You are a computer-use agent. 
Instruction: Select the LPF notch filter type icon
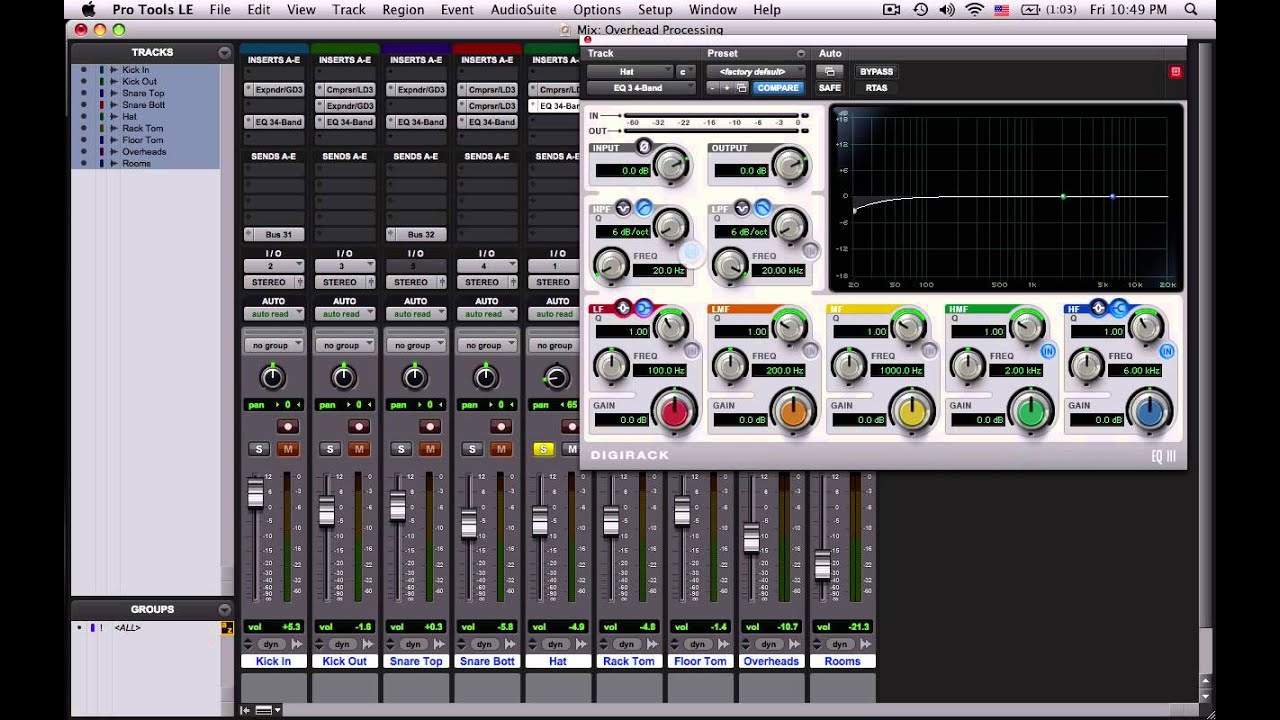(742, 208)
